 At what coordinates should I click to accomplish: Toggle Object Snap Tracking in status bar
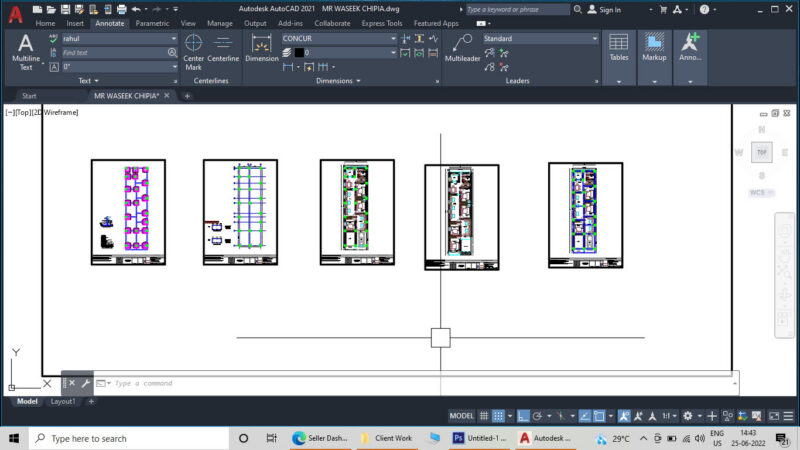pos(585,416)
